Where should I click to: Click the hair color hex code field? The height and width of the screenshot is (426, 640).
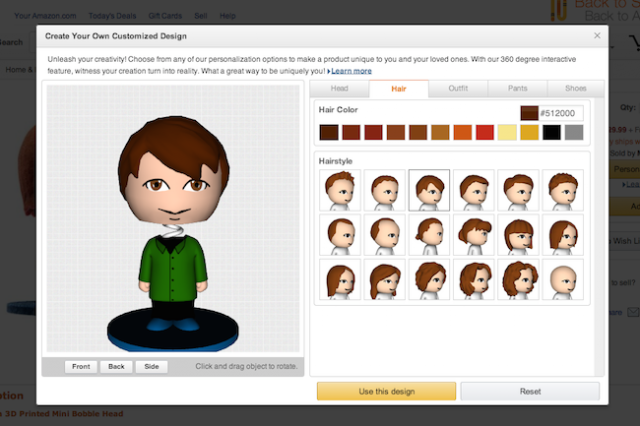[561, 113]
